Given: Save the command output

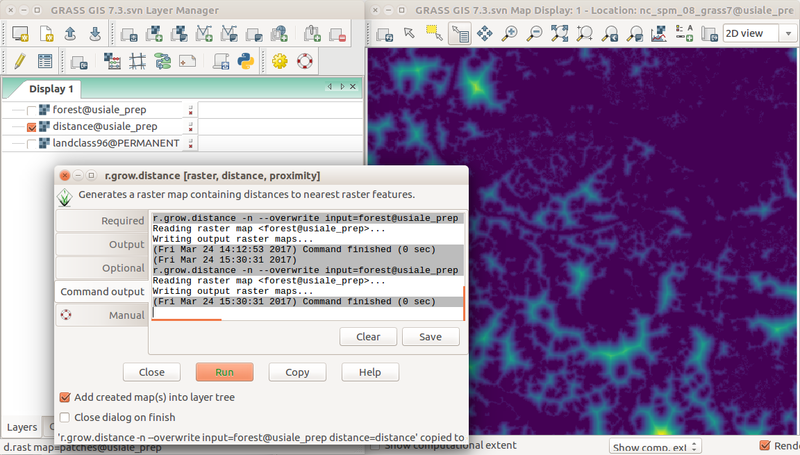Looking at the screenshot, I should pyautogui.click(x=431, y=337).
